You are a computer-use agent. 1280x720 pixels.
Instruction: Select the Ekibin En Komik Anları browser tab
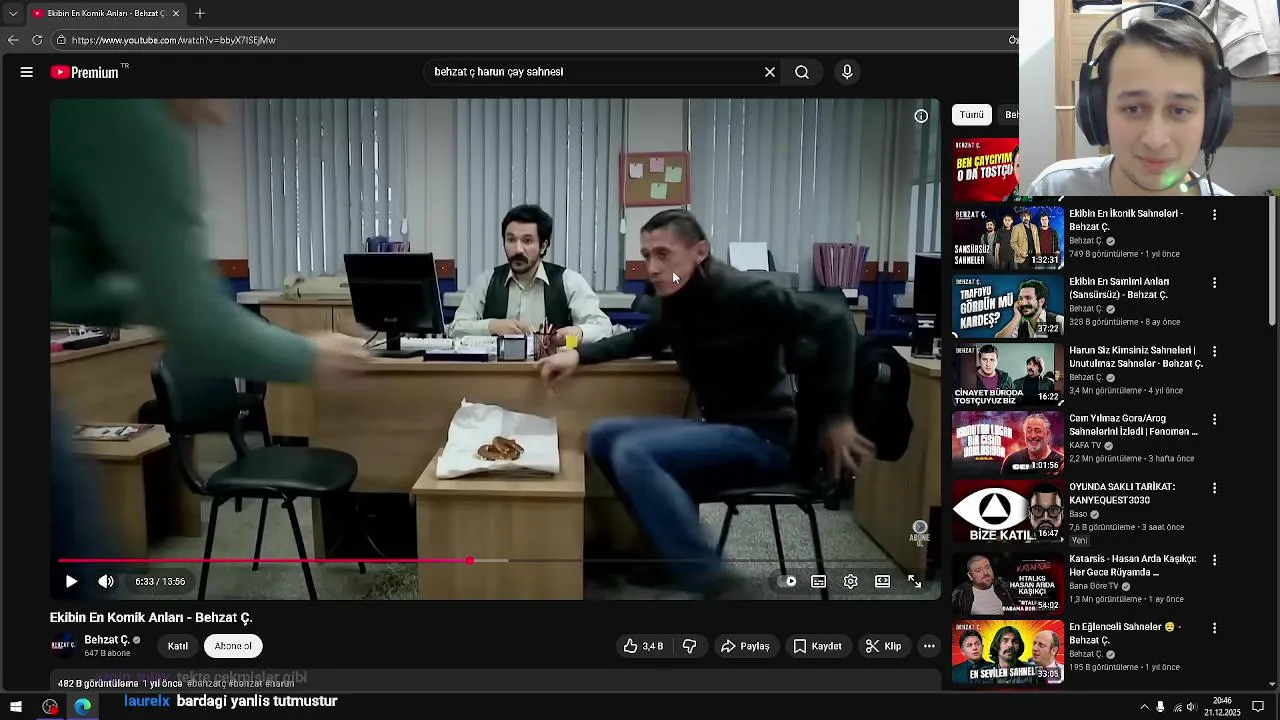pos(106,13)
